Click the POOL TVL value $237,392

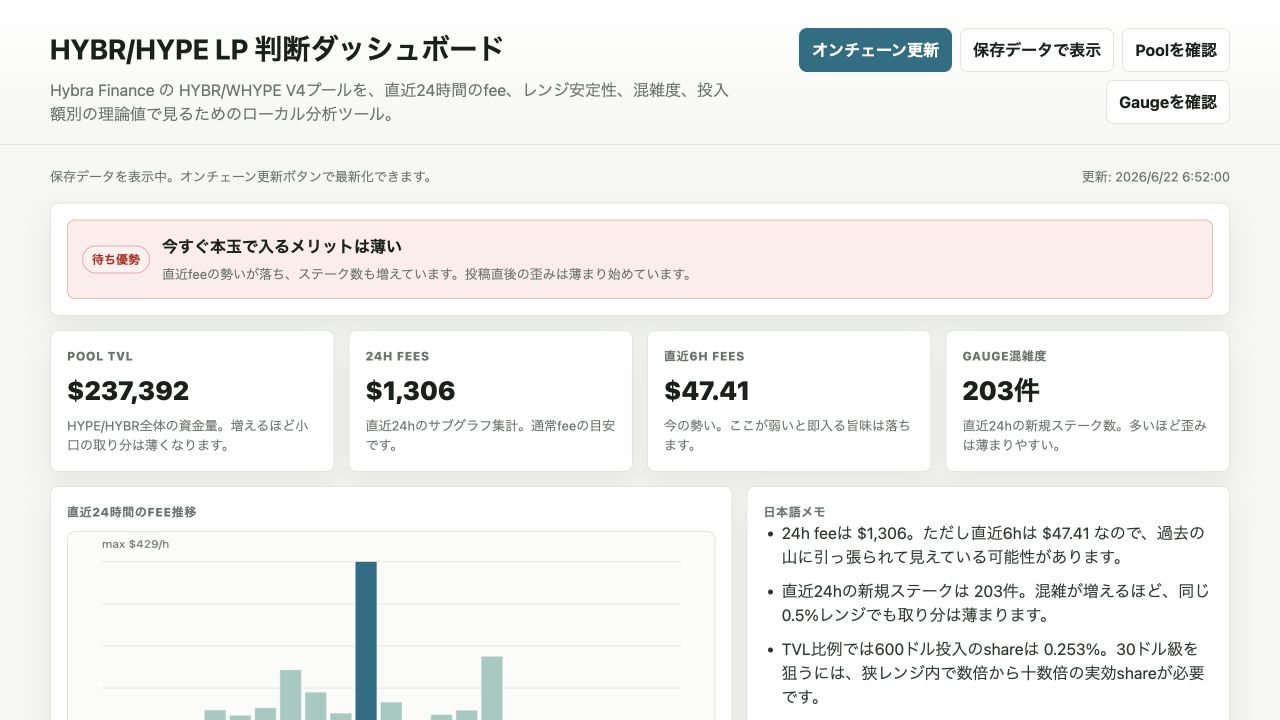point(128,390)
